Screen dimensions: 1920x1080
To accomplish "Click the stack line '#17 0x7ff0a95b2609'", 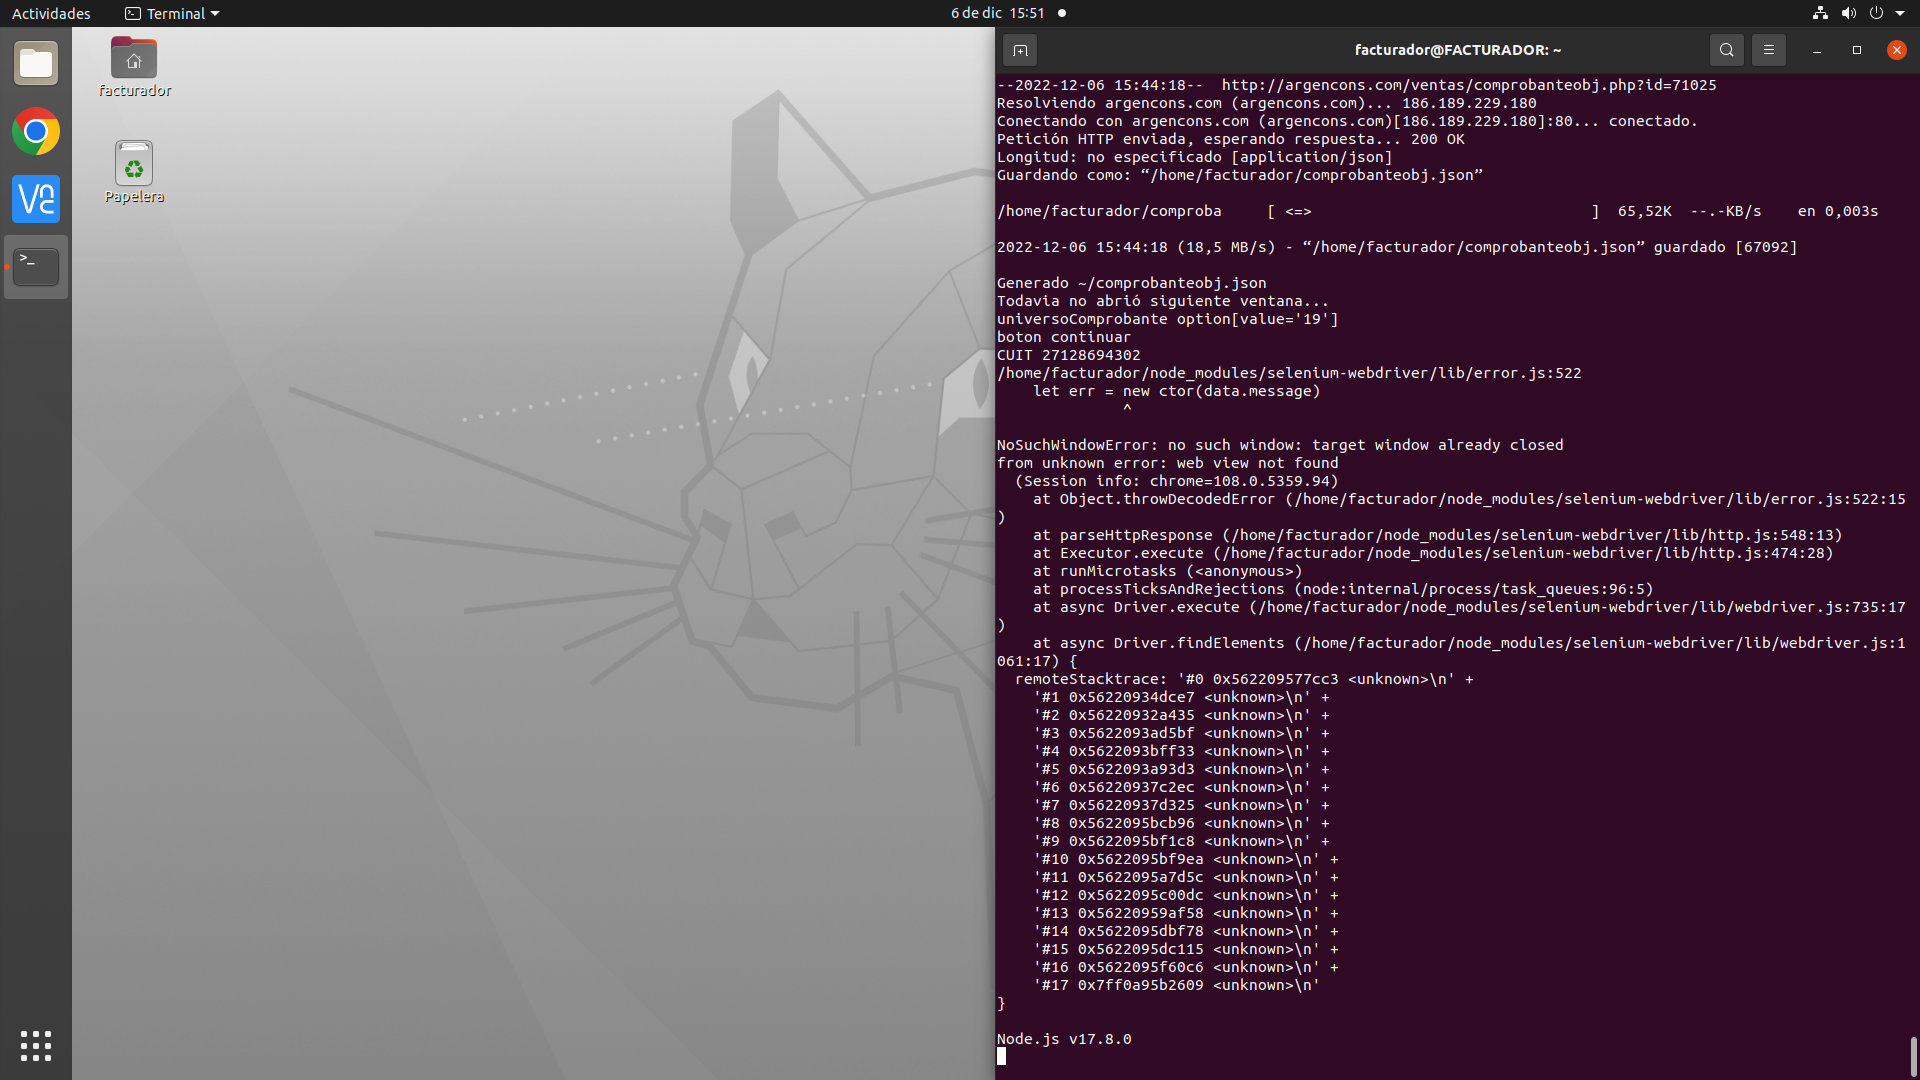I will coord(1177,985).
